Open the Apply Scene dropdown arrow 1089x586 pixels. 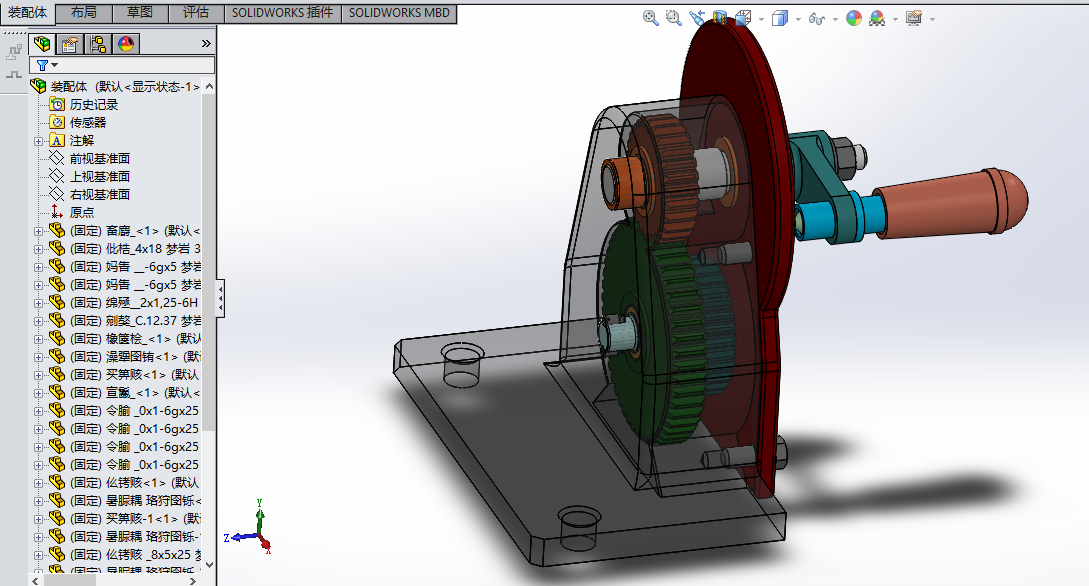click(895, 19)
